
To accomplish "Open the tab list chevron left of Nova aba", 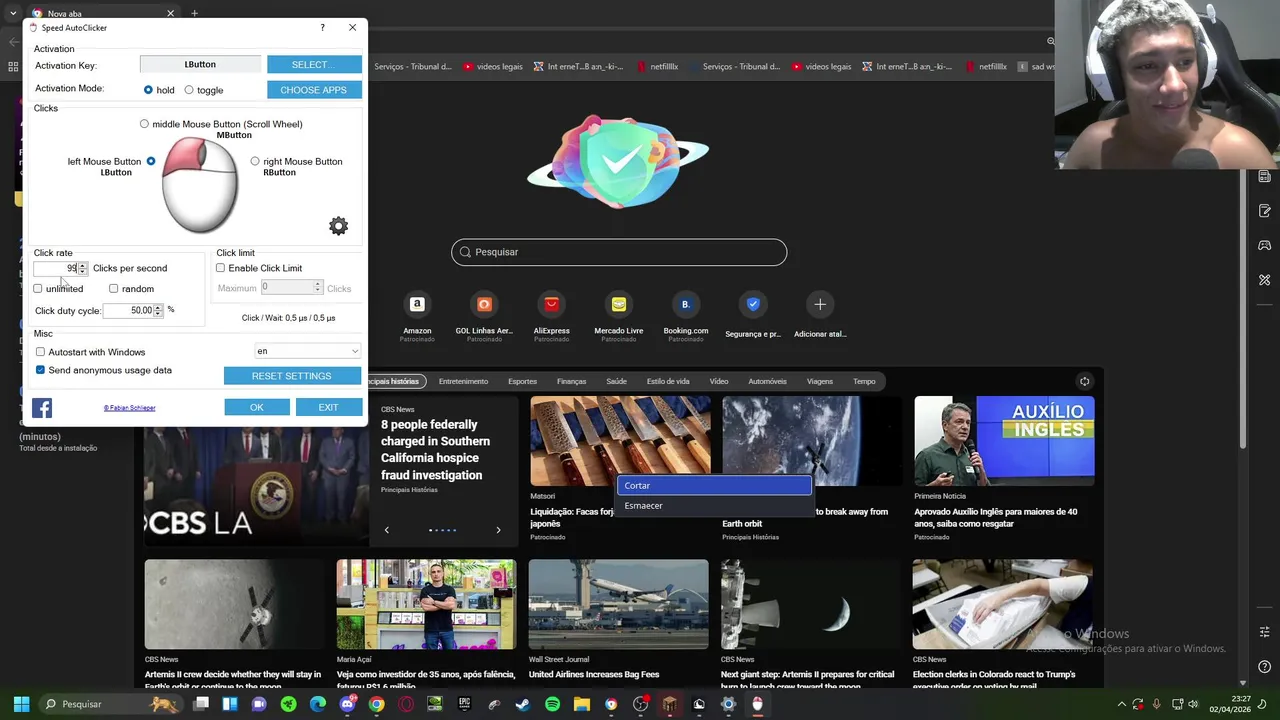I will tap(12, 13).
